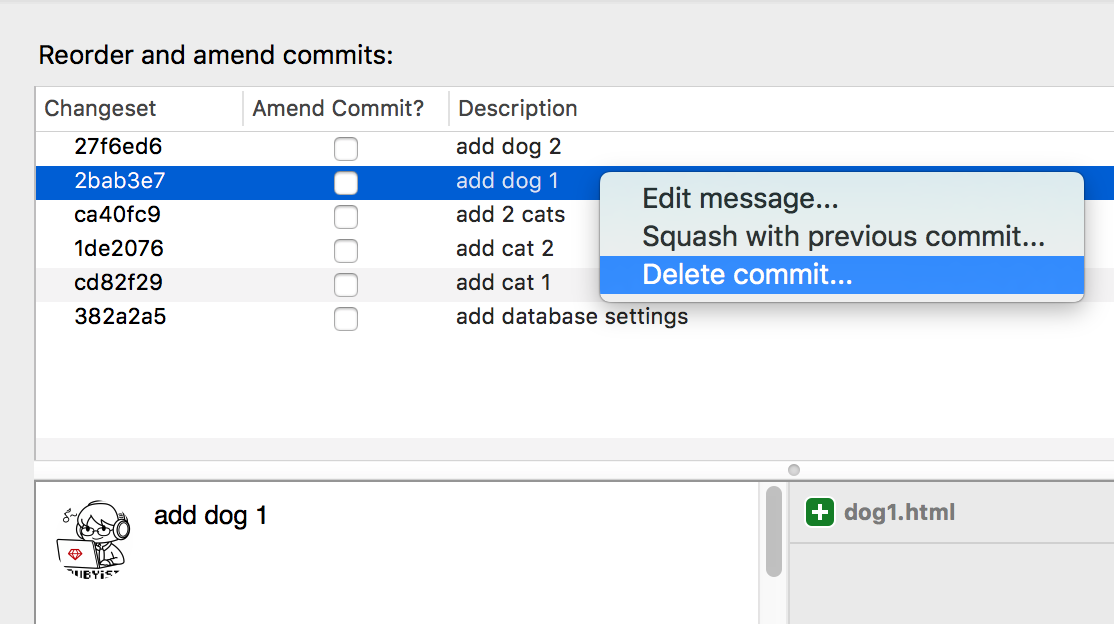Click the green added-file icon beside dog1.html
Screen dimensions: 1114x624
pos(819,511)
